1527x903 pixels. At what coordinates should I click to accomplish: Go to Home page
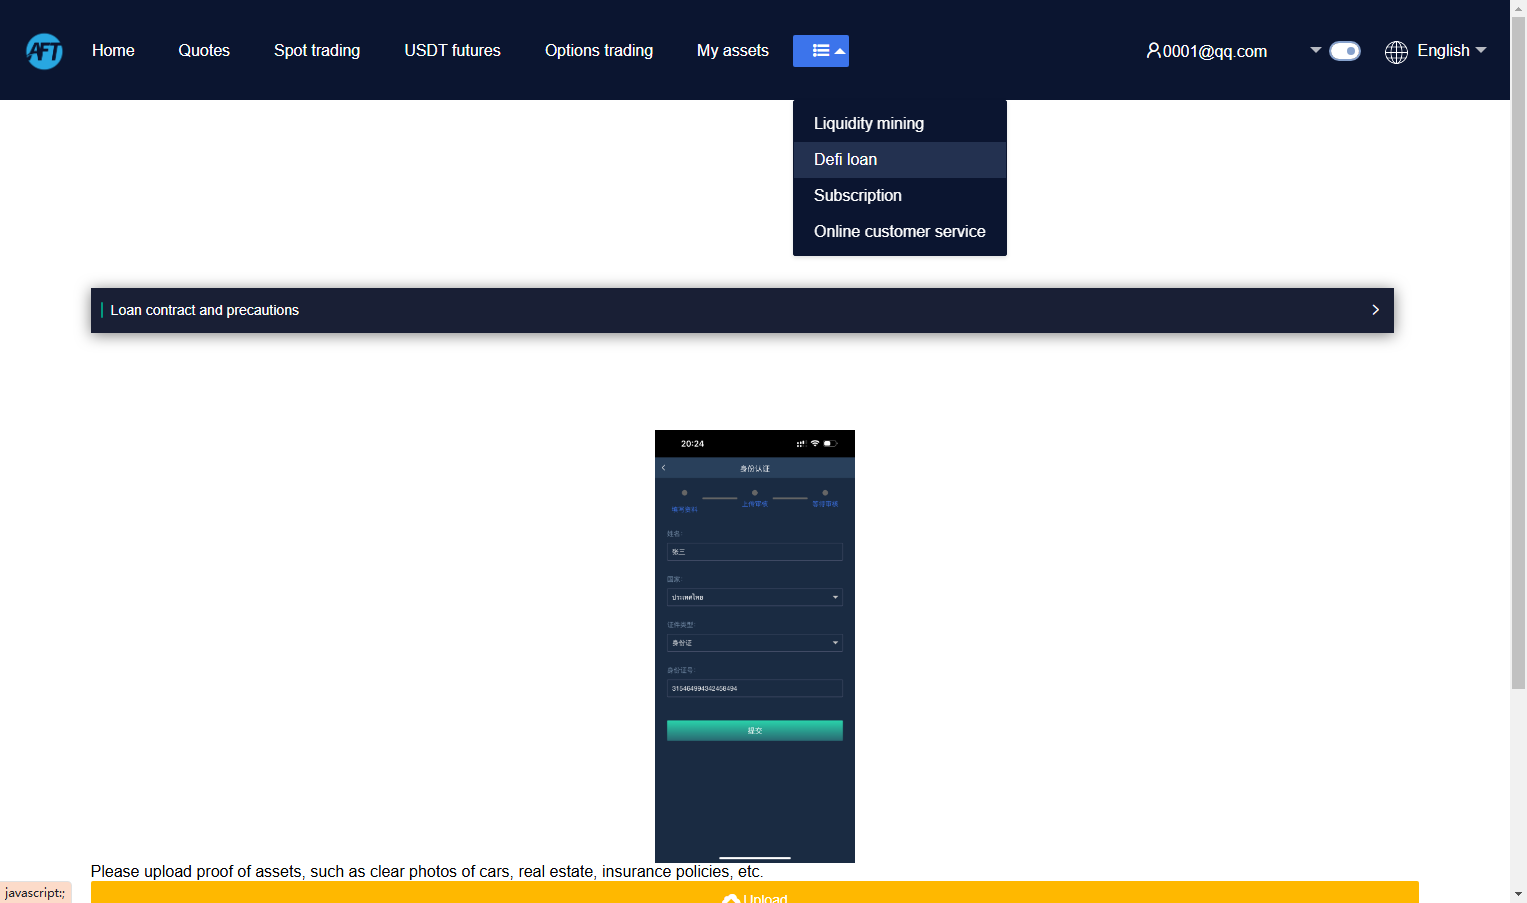pos(113,51)
